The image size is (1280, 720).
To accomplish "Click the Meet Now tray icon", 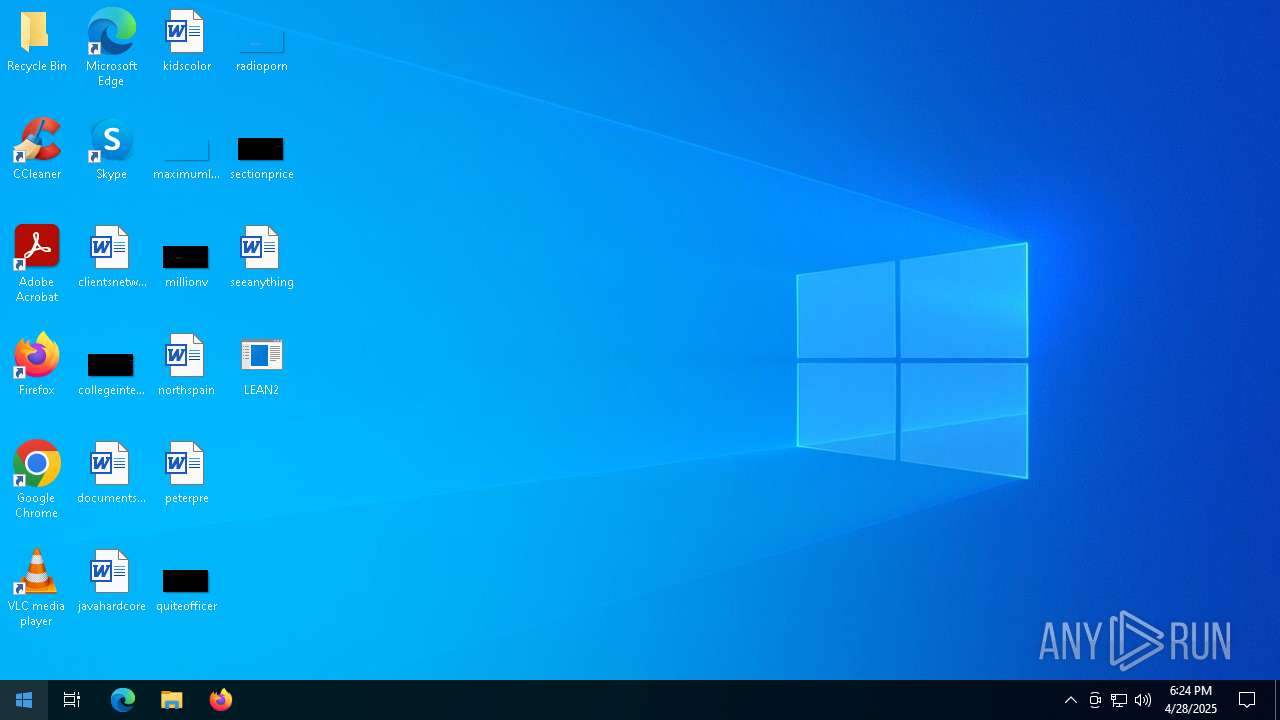I will [x=1095, y=700].
